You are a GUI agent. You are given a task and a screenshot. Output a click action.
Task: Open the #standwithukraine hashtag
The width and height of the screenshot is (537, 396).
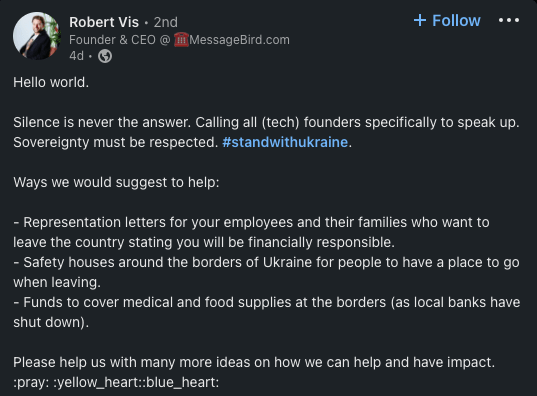pyautogui.click(x=285, y=142)
